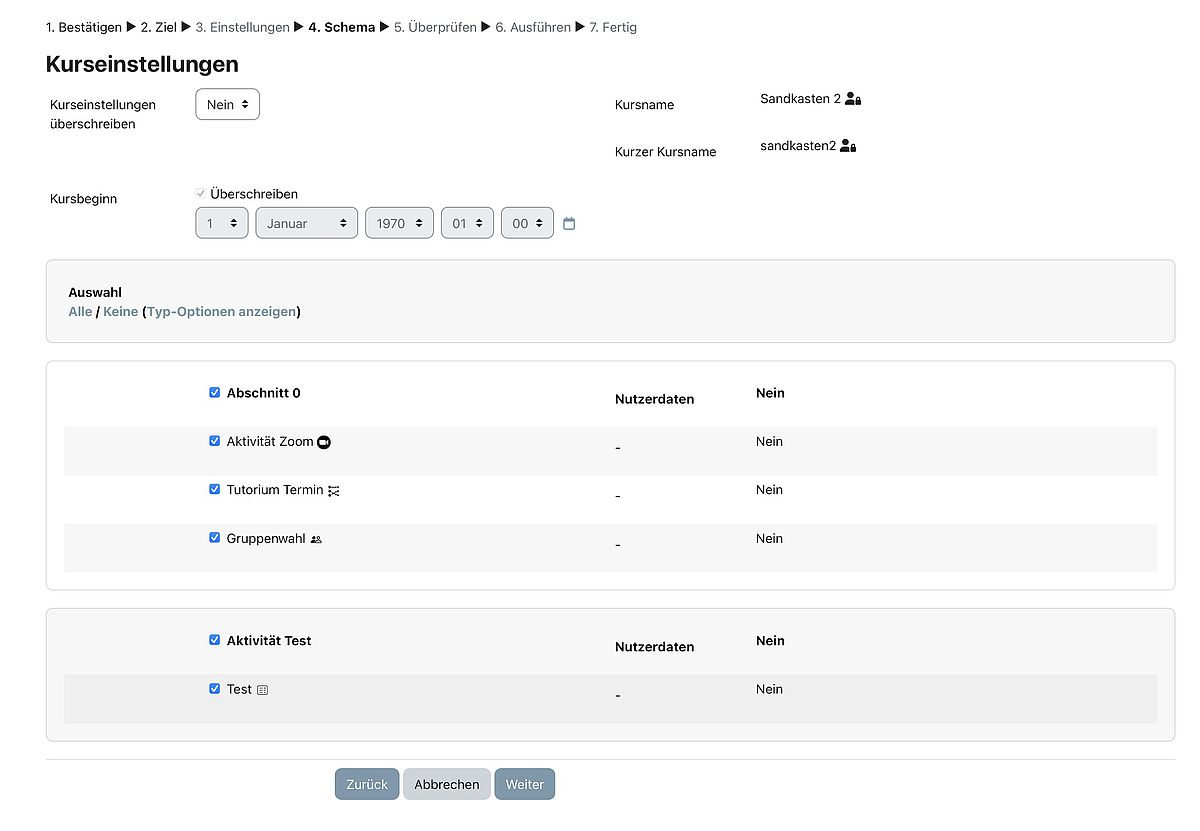Uncheck the Aktivität Test section checkbox
The image size is (1200, 831).
[214, 640]
